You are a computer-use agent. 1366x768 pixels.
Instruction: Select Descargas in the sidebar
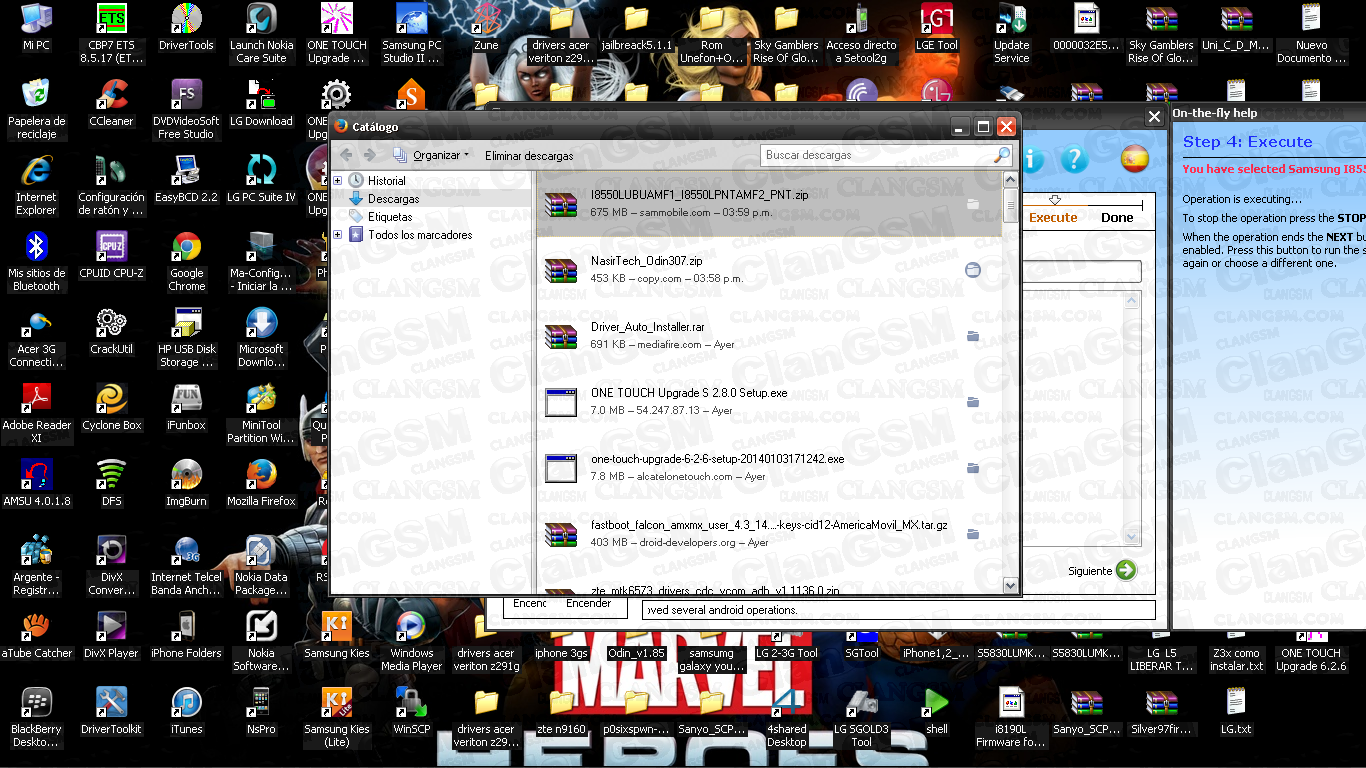(393, 199)
